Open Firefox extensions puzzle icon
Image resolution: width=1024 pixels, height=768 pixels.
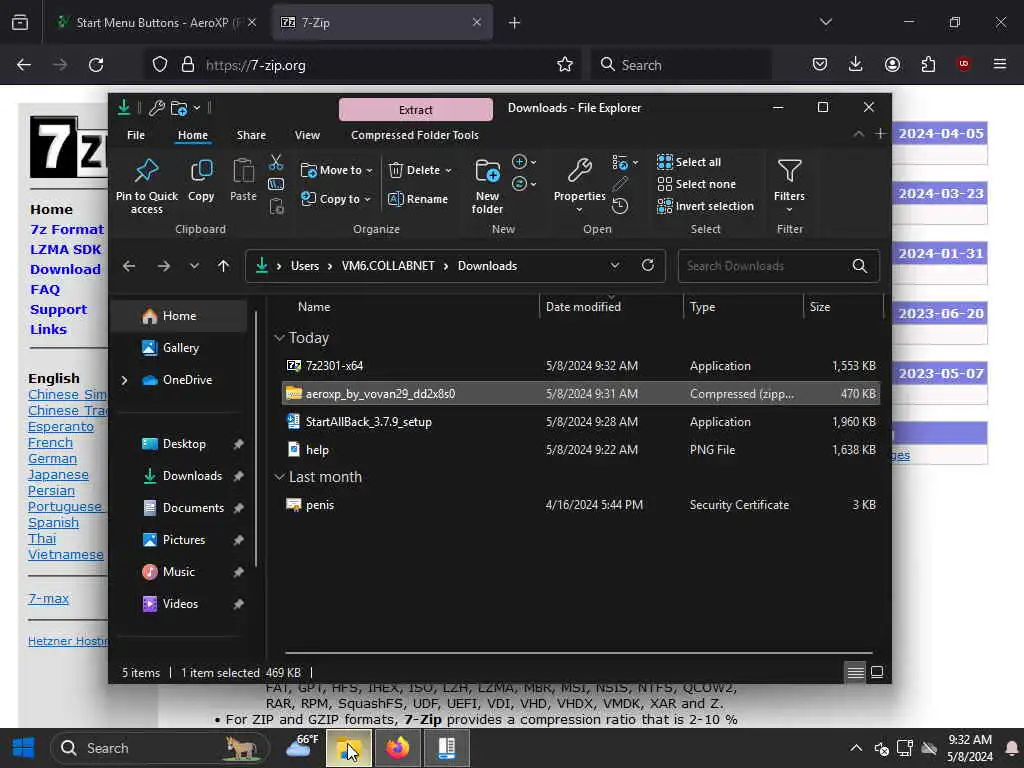click(928, 64)
